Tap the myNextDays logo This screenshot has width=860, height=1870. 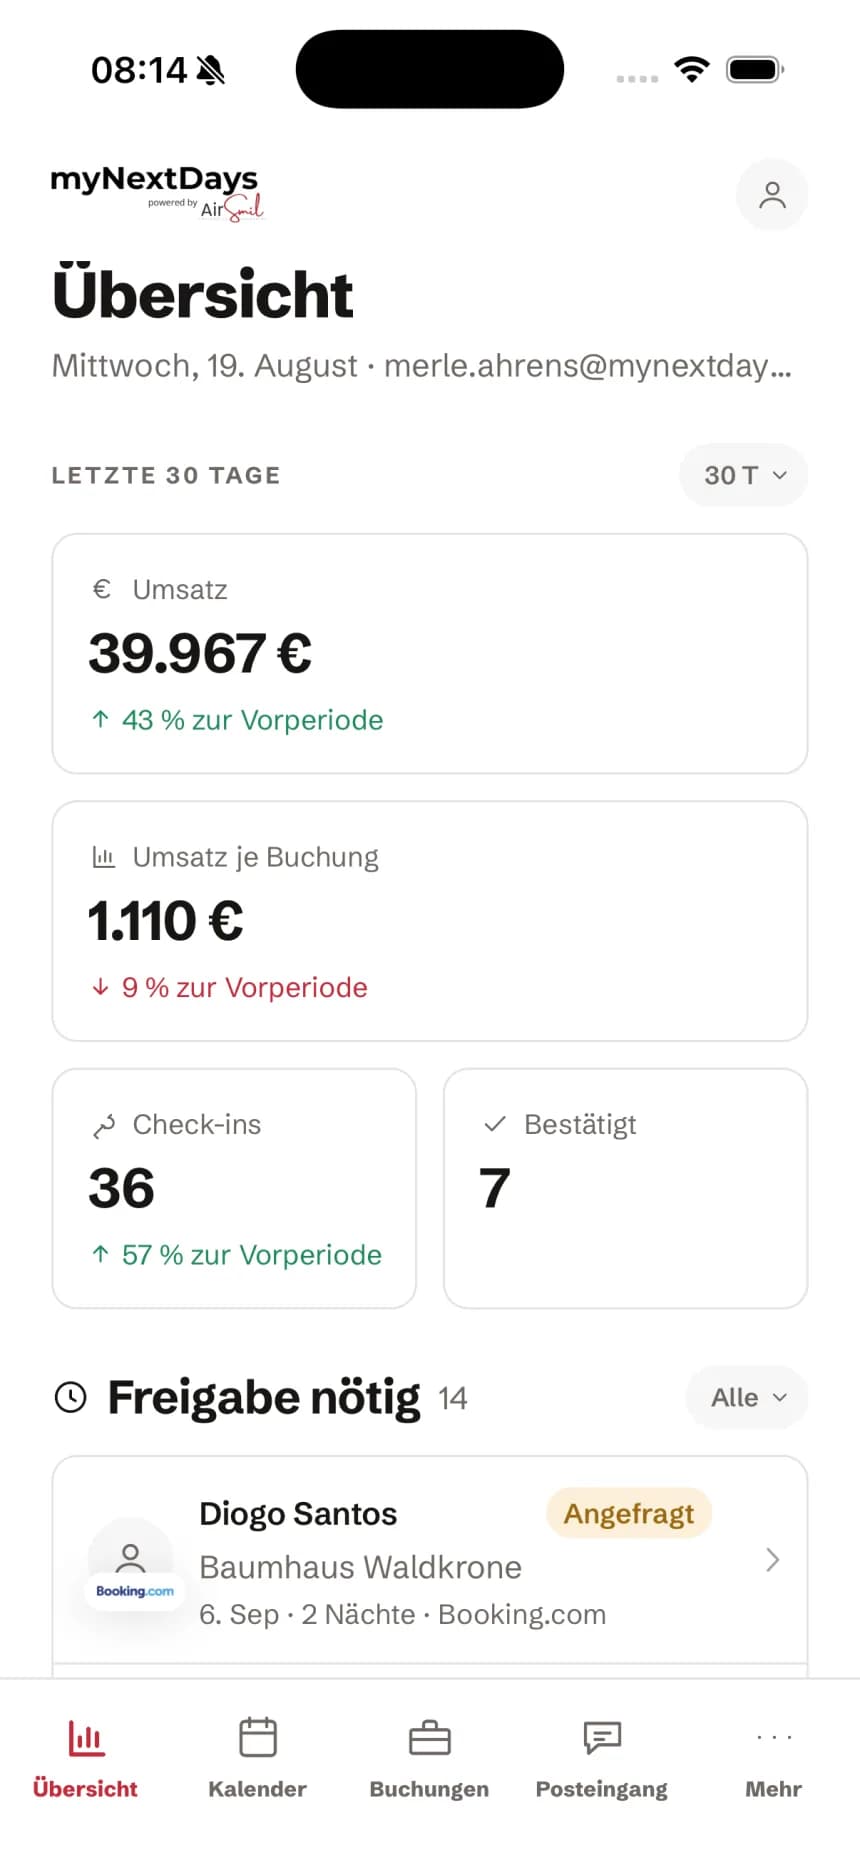coord(157,193)
